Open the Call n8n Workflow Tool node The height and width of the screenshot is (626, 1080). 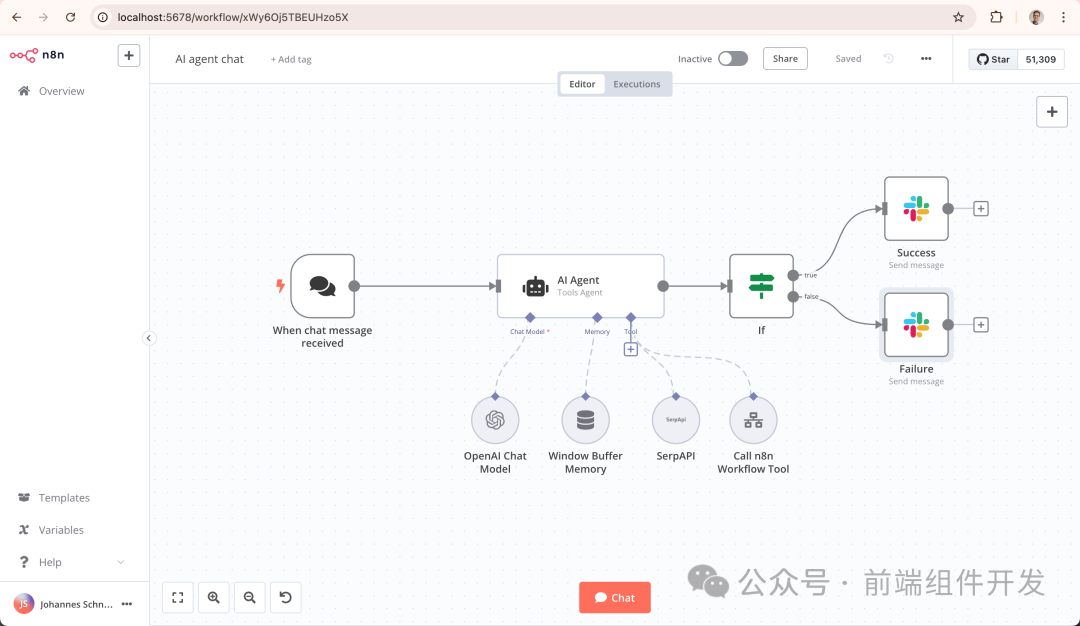coord(753,419)
